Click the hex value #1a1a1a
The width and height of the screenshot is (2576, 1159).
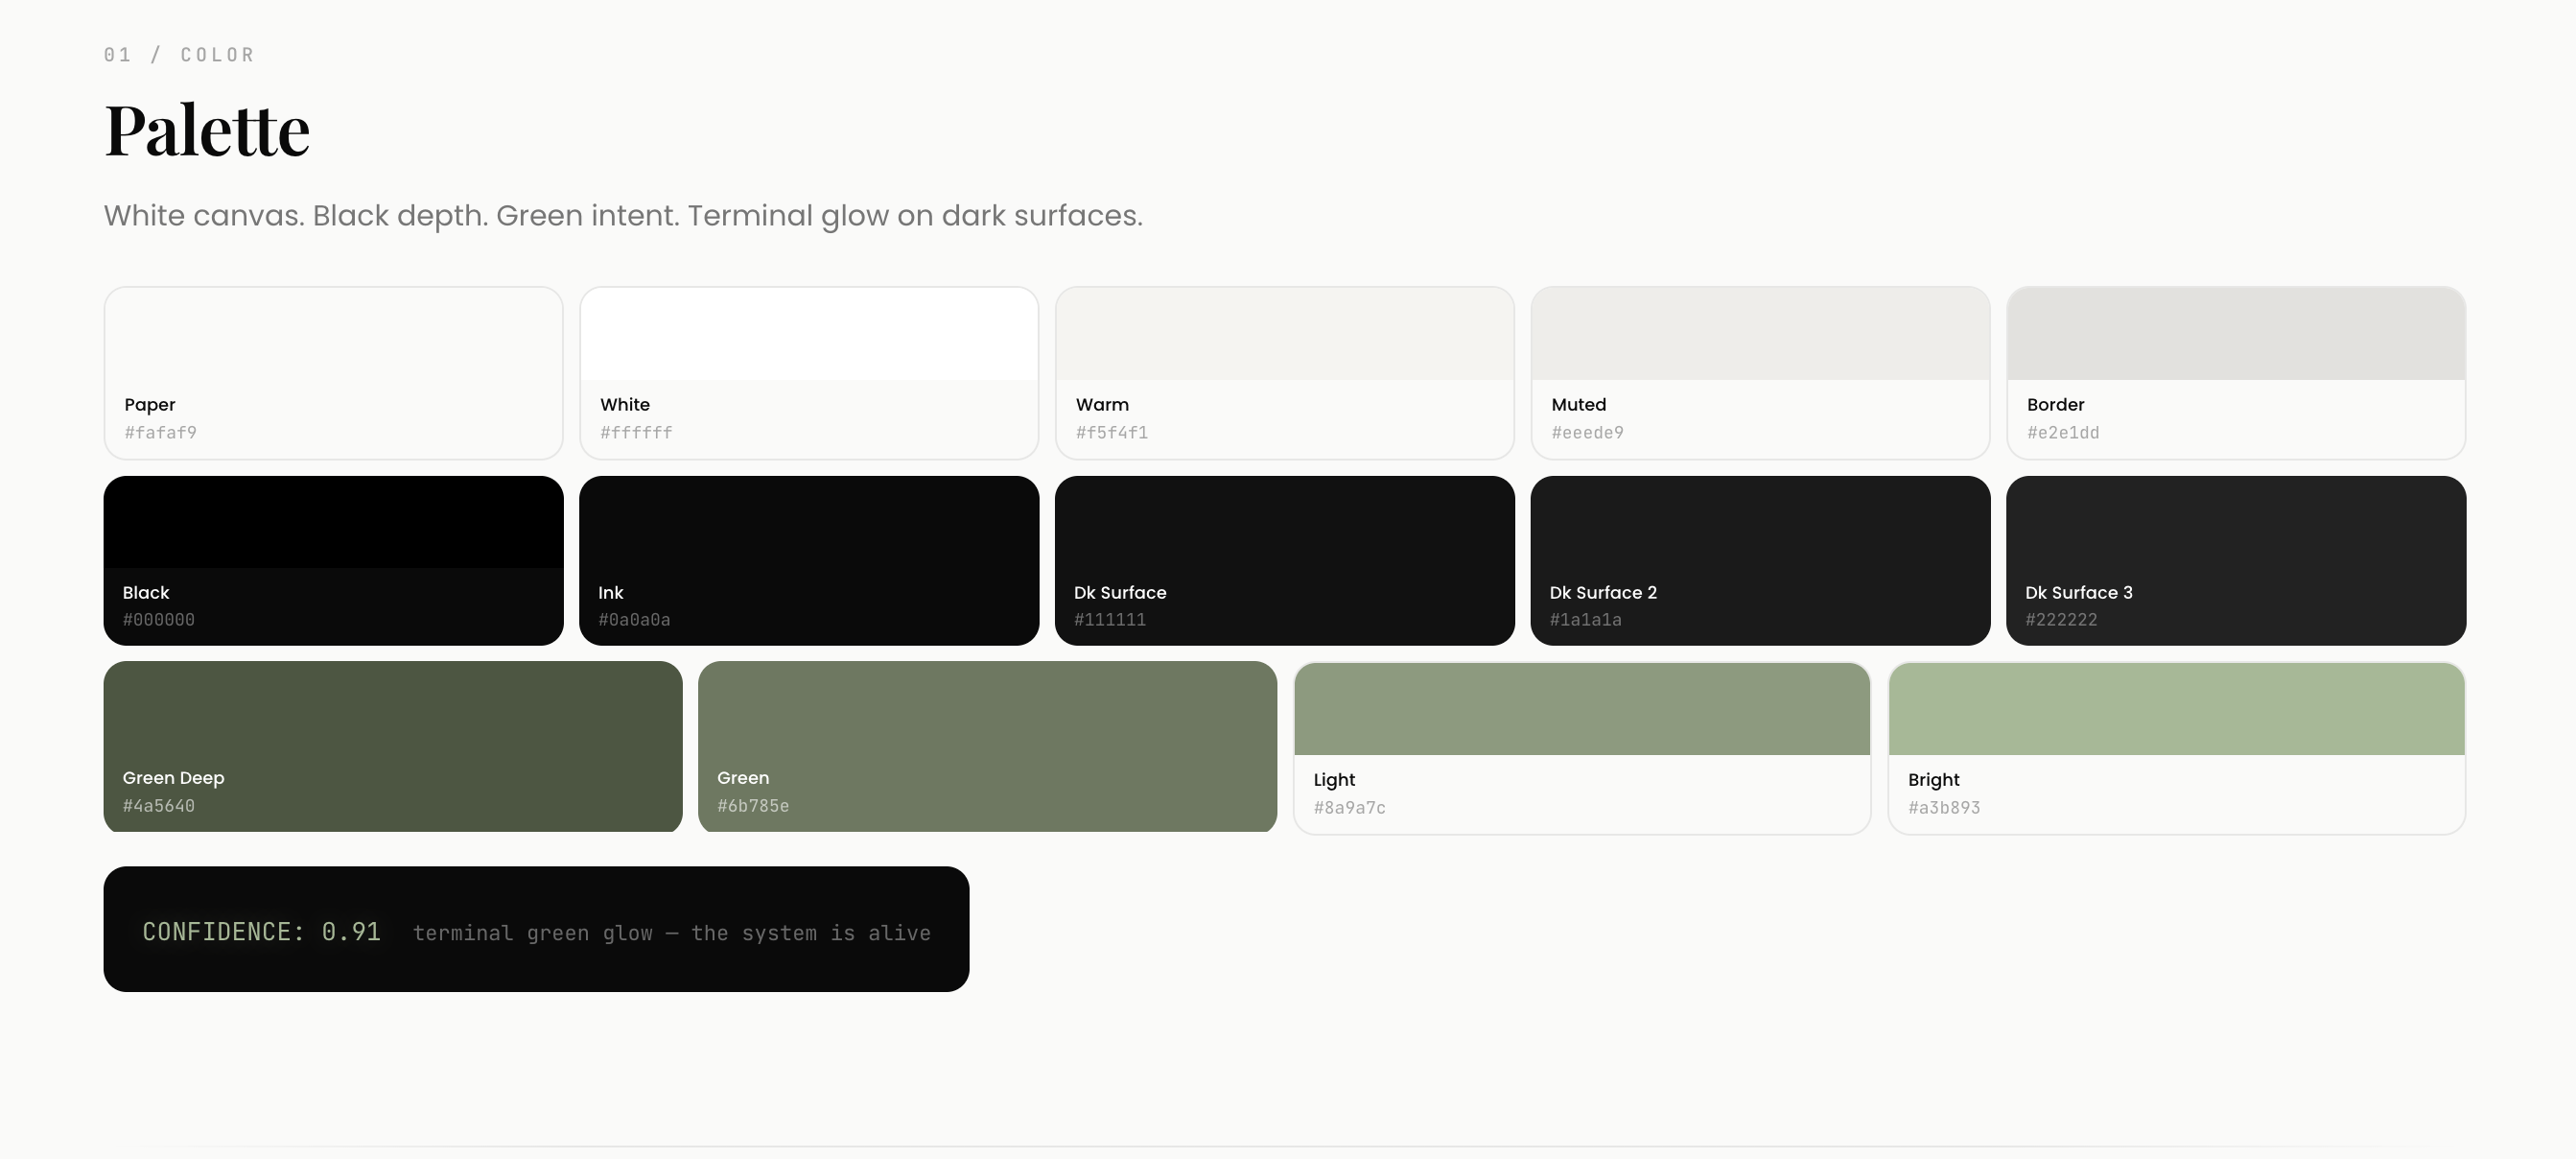coord(1586,620)
